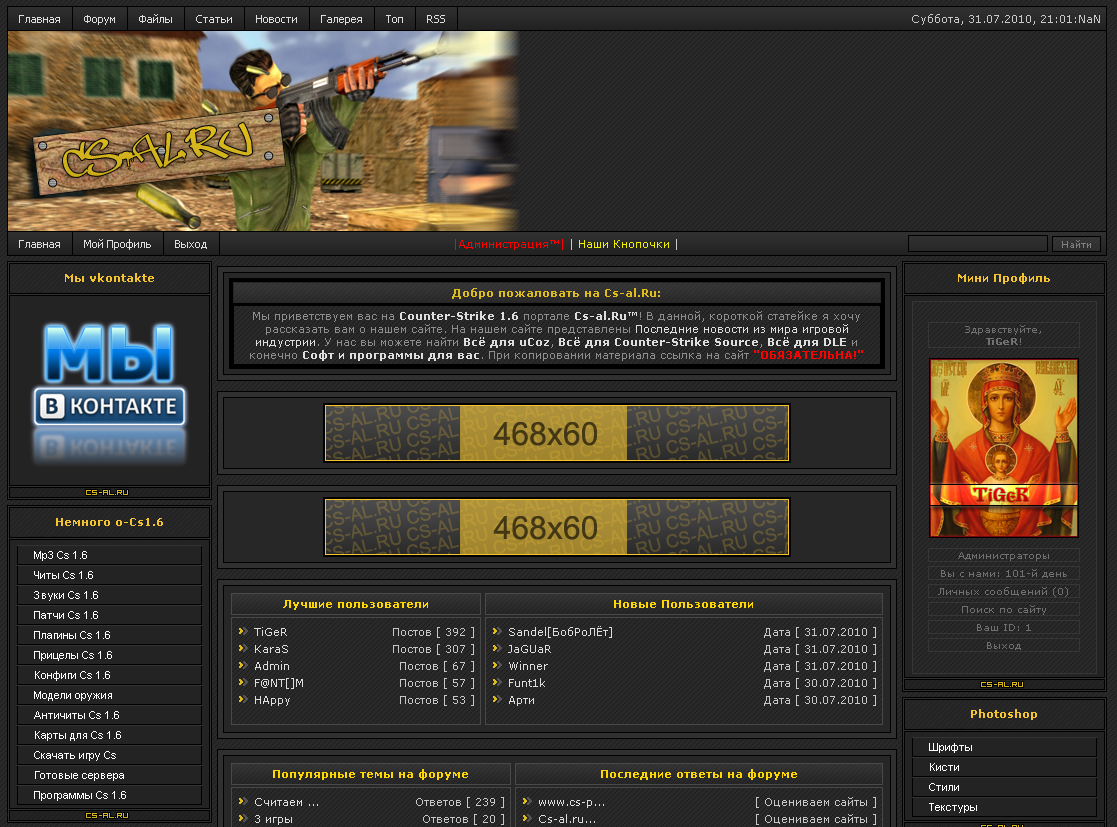Click arrow icon beside Winner user
1117x827 pixels.
point(497,665)
